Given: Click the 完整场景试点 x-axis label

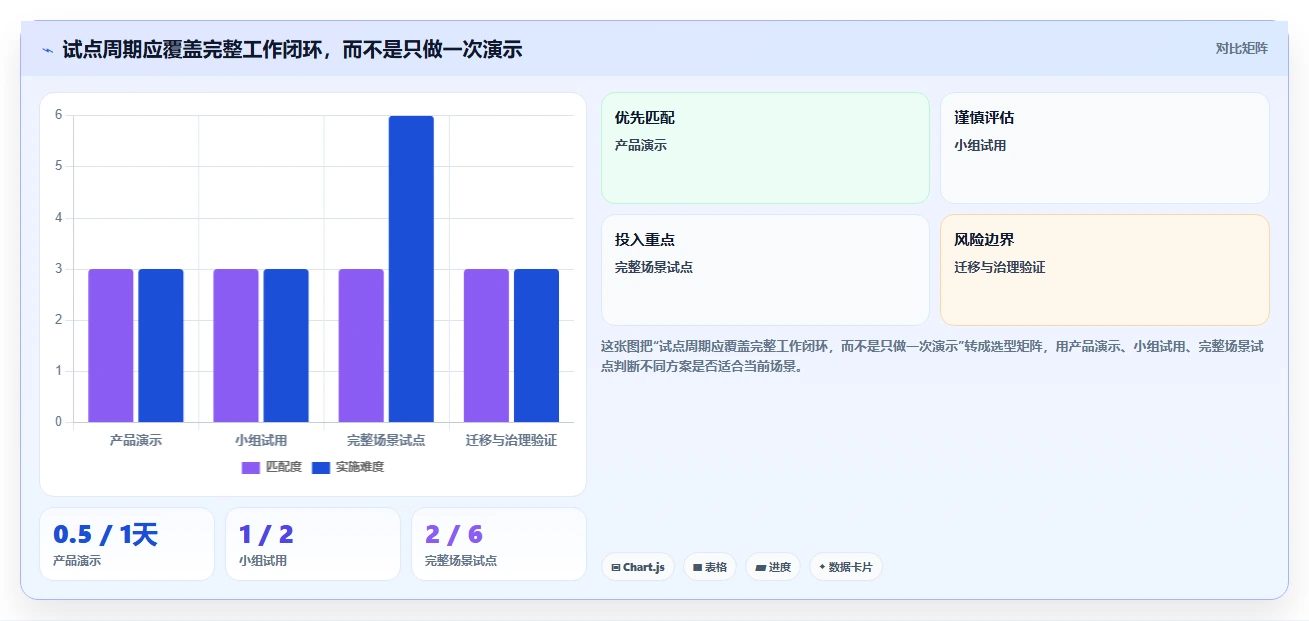Looking at the screenshot, I should pos(386,440).
